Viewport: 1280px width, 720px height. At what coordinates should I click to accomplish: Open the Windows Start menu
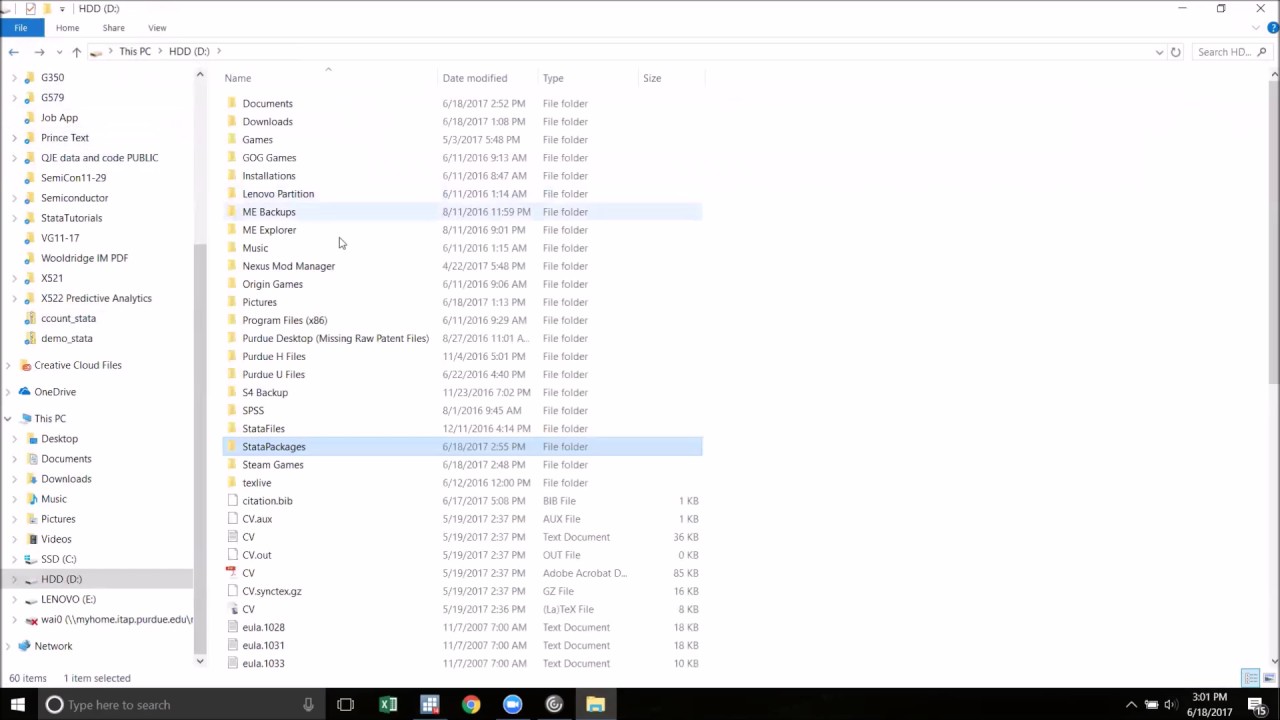click(18, 705)
